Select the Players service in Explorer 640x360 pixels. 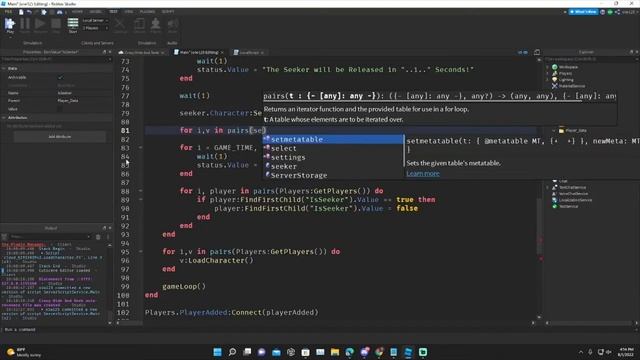pos(565,73)
